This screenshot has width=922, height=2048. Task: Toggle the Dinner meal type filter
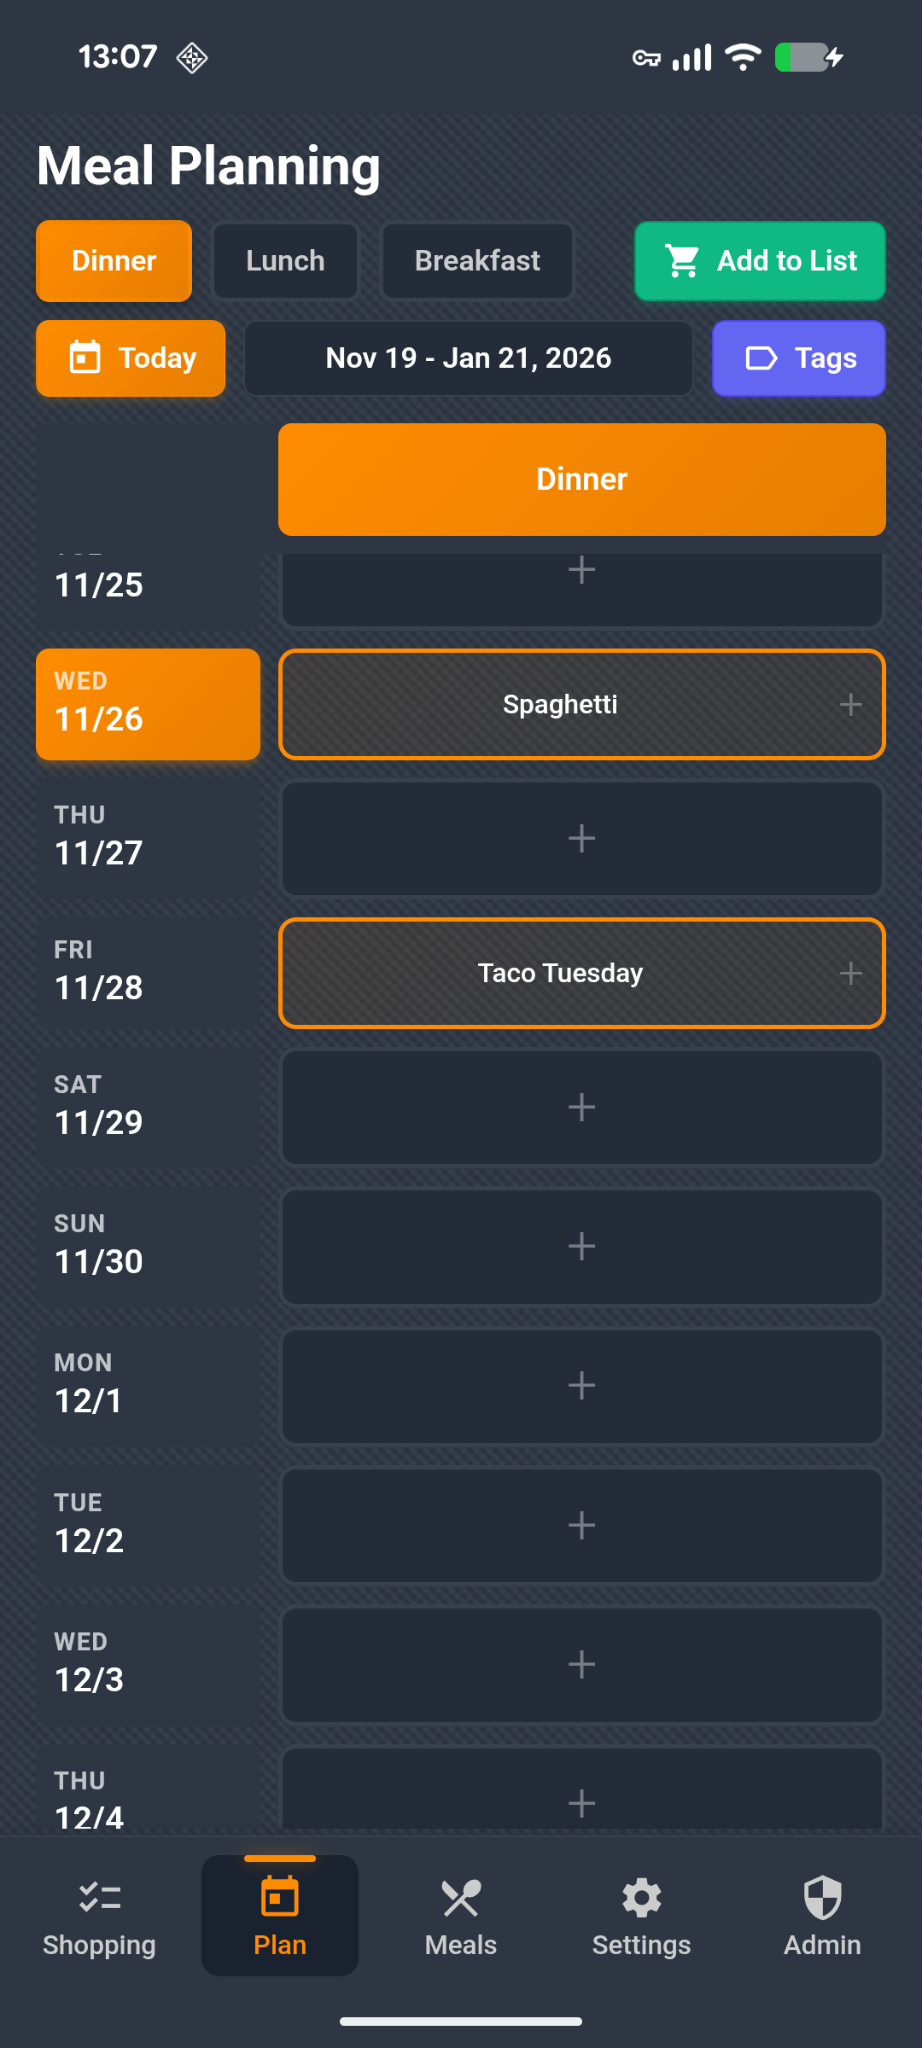[x=113, y=261]
